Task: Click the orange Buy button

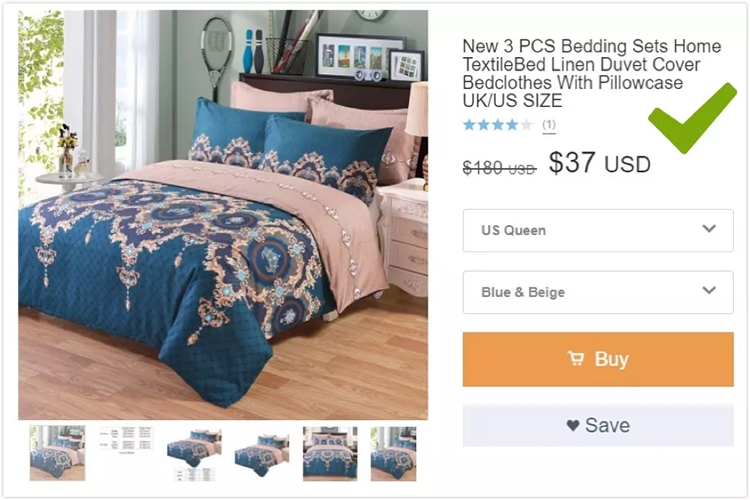Action: click(598, 359)
